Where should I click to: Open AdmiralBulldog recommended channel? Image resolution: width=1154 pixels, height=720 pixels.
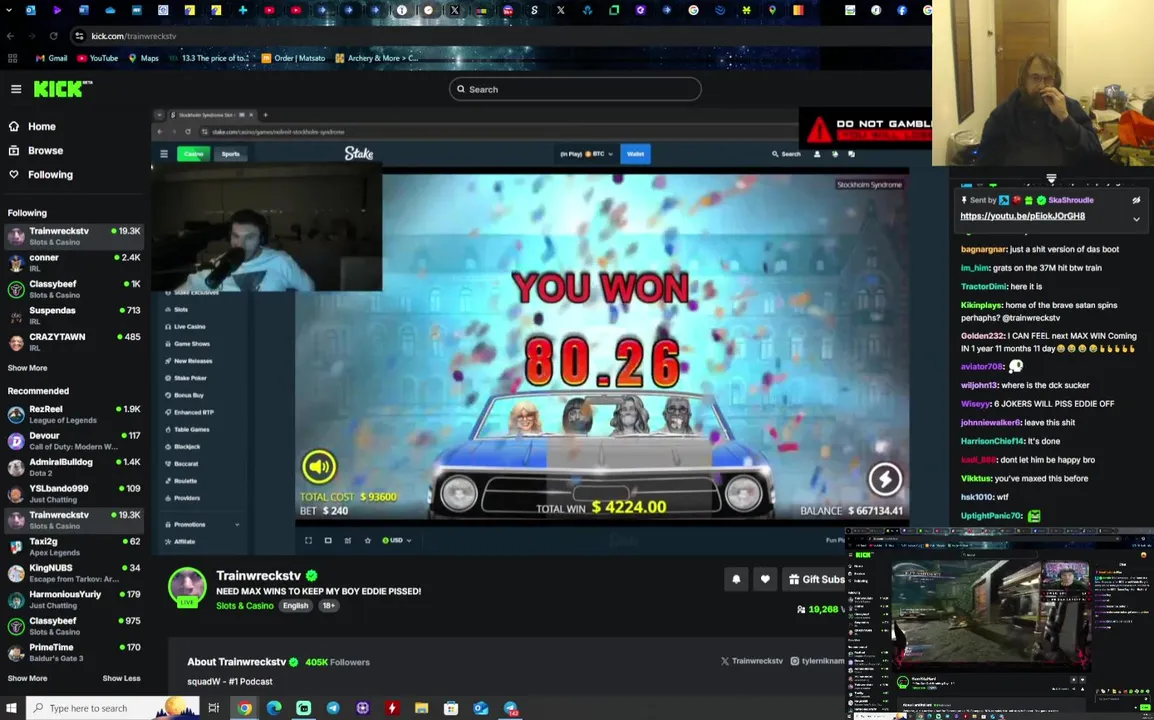click(74, 467)
